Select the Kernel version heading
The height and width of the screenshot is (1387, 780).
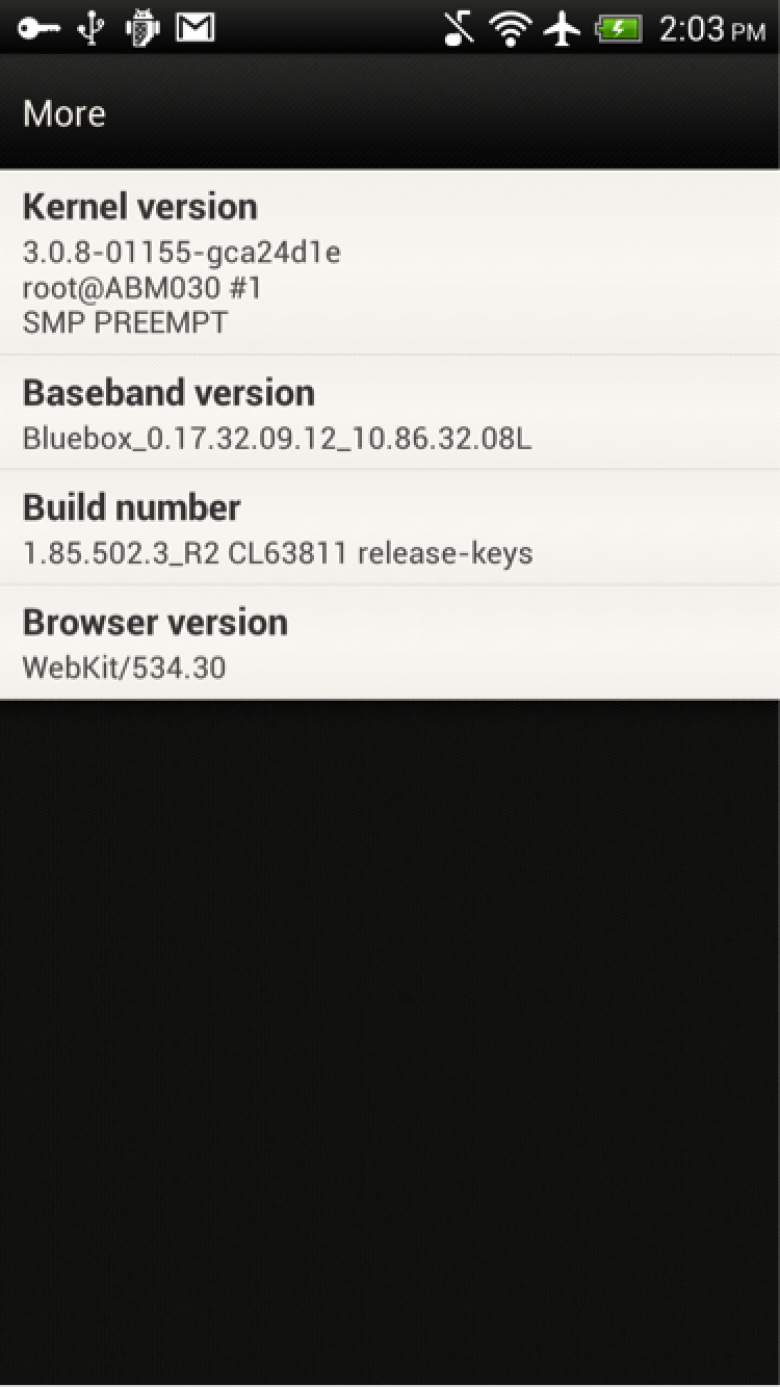[x=140, y=207]
